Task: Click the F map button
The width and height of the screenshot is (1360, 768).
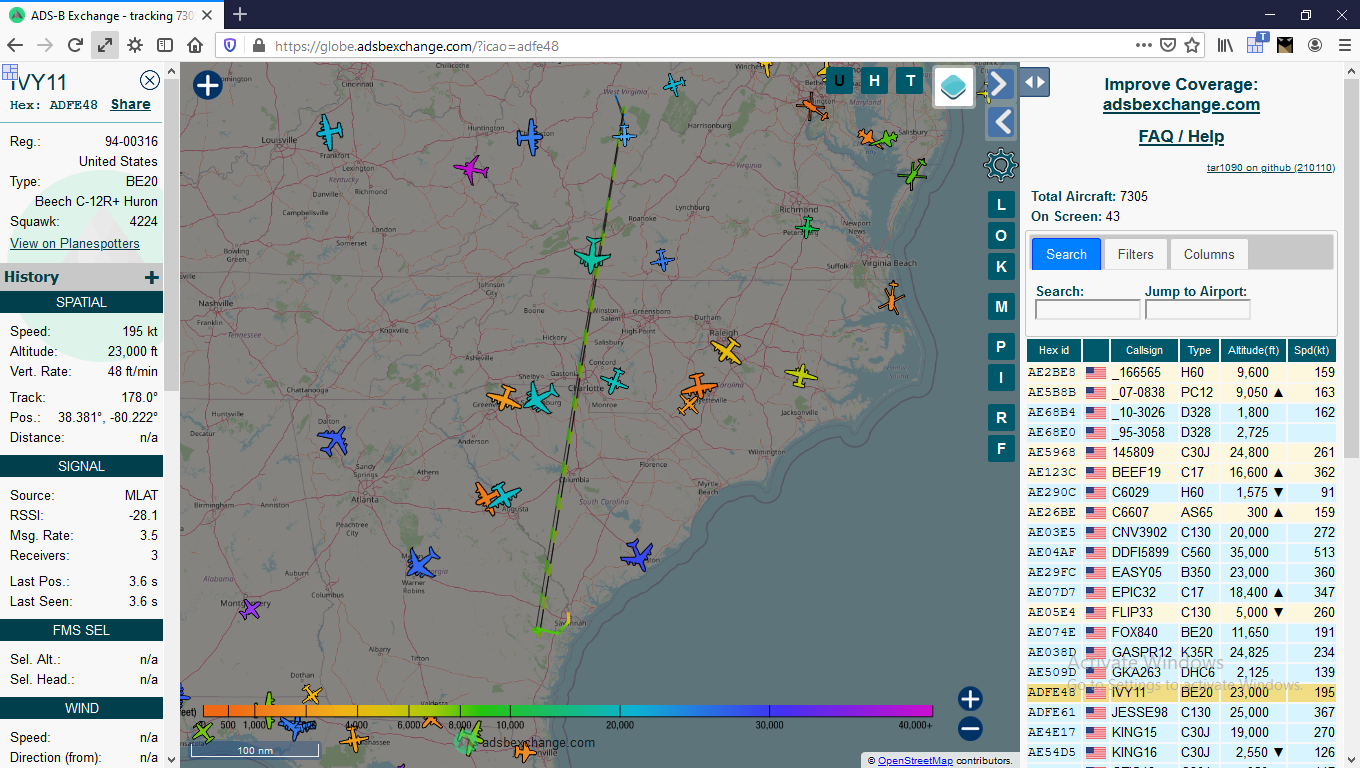Action: (x=1001, y=448)
